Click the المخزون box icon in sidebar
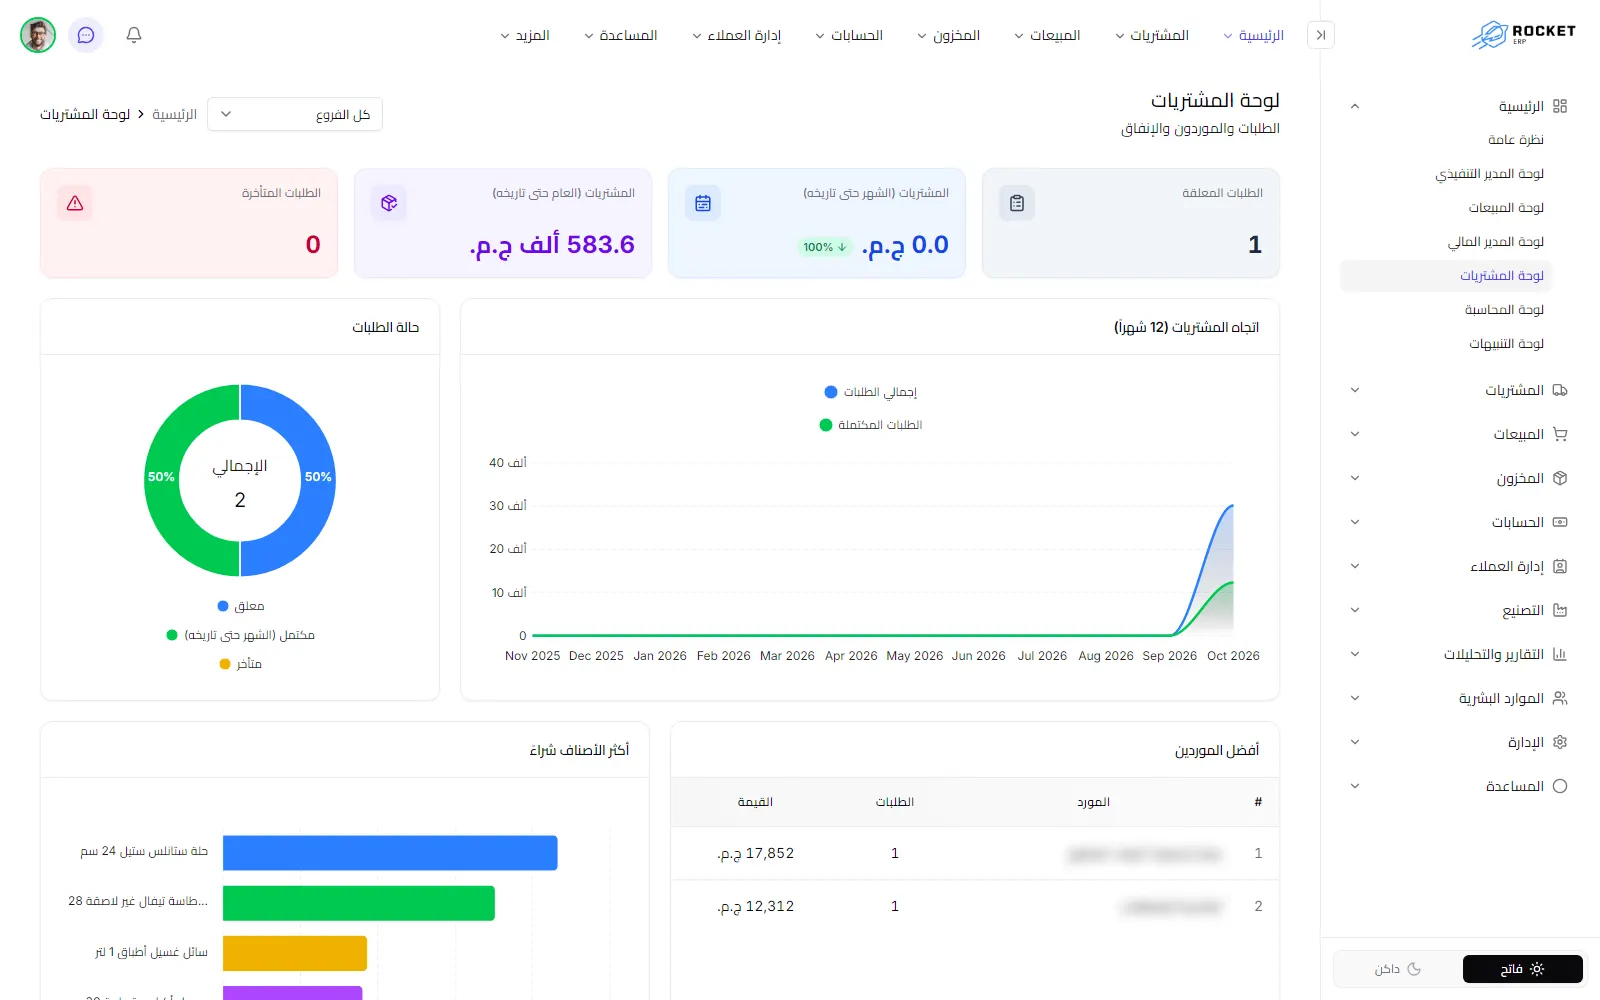 click(x=1560, y=478)
